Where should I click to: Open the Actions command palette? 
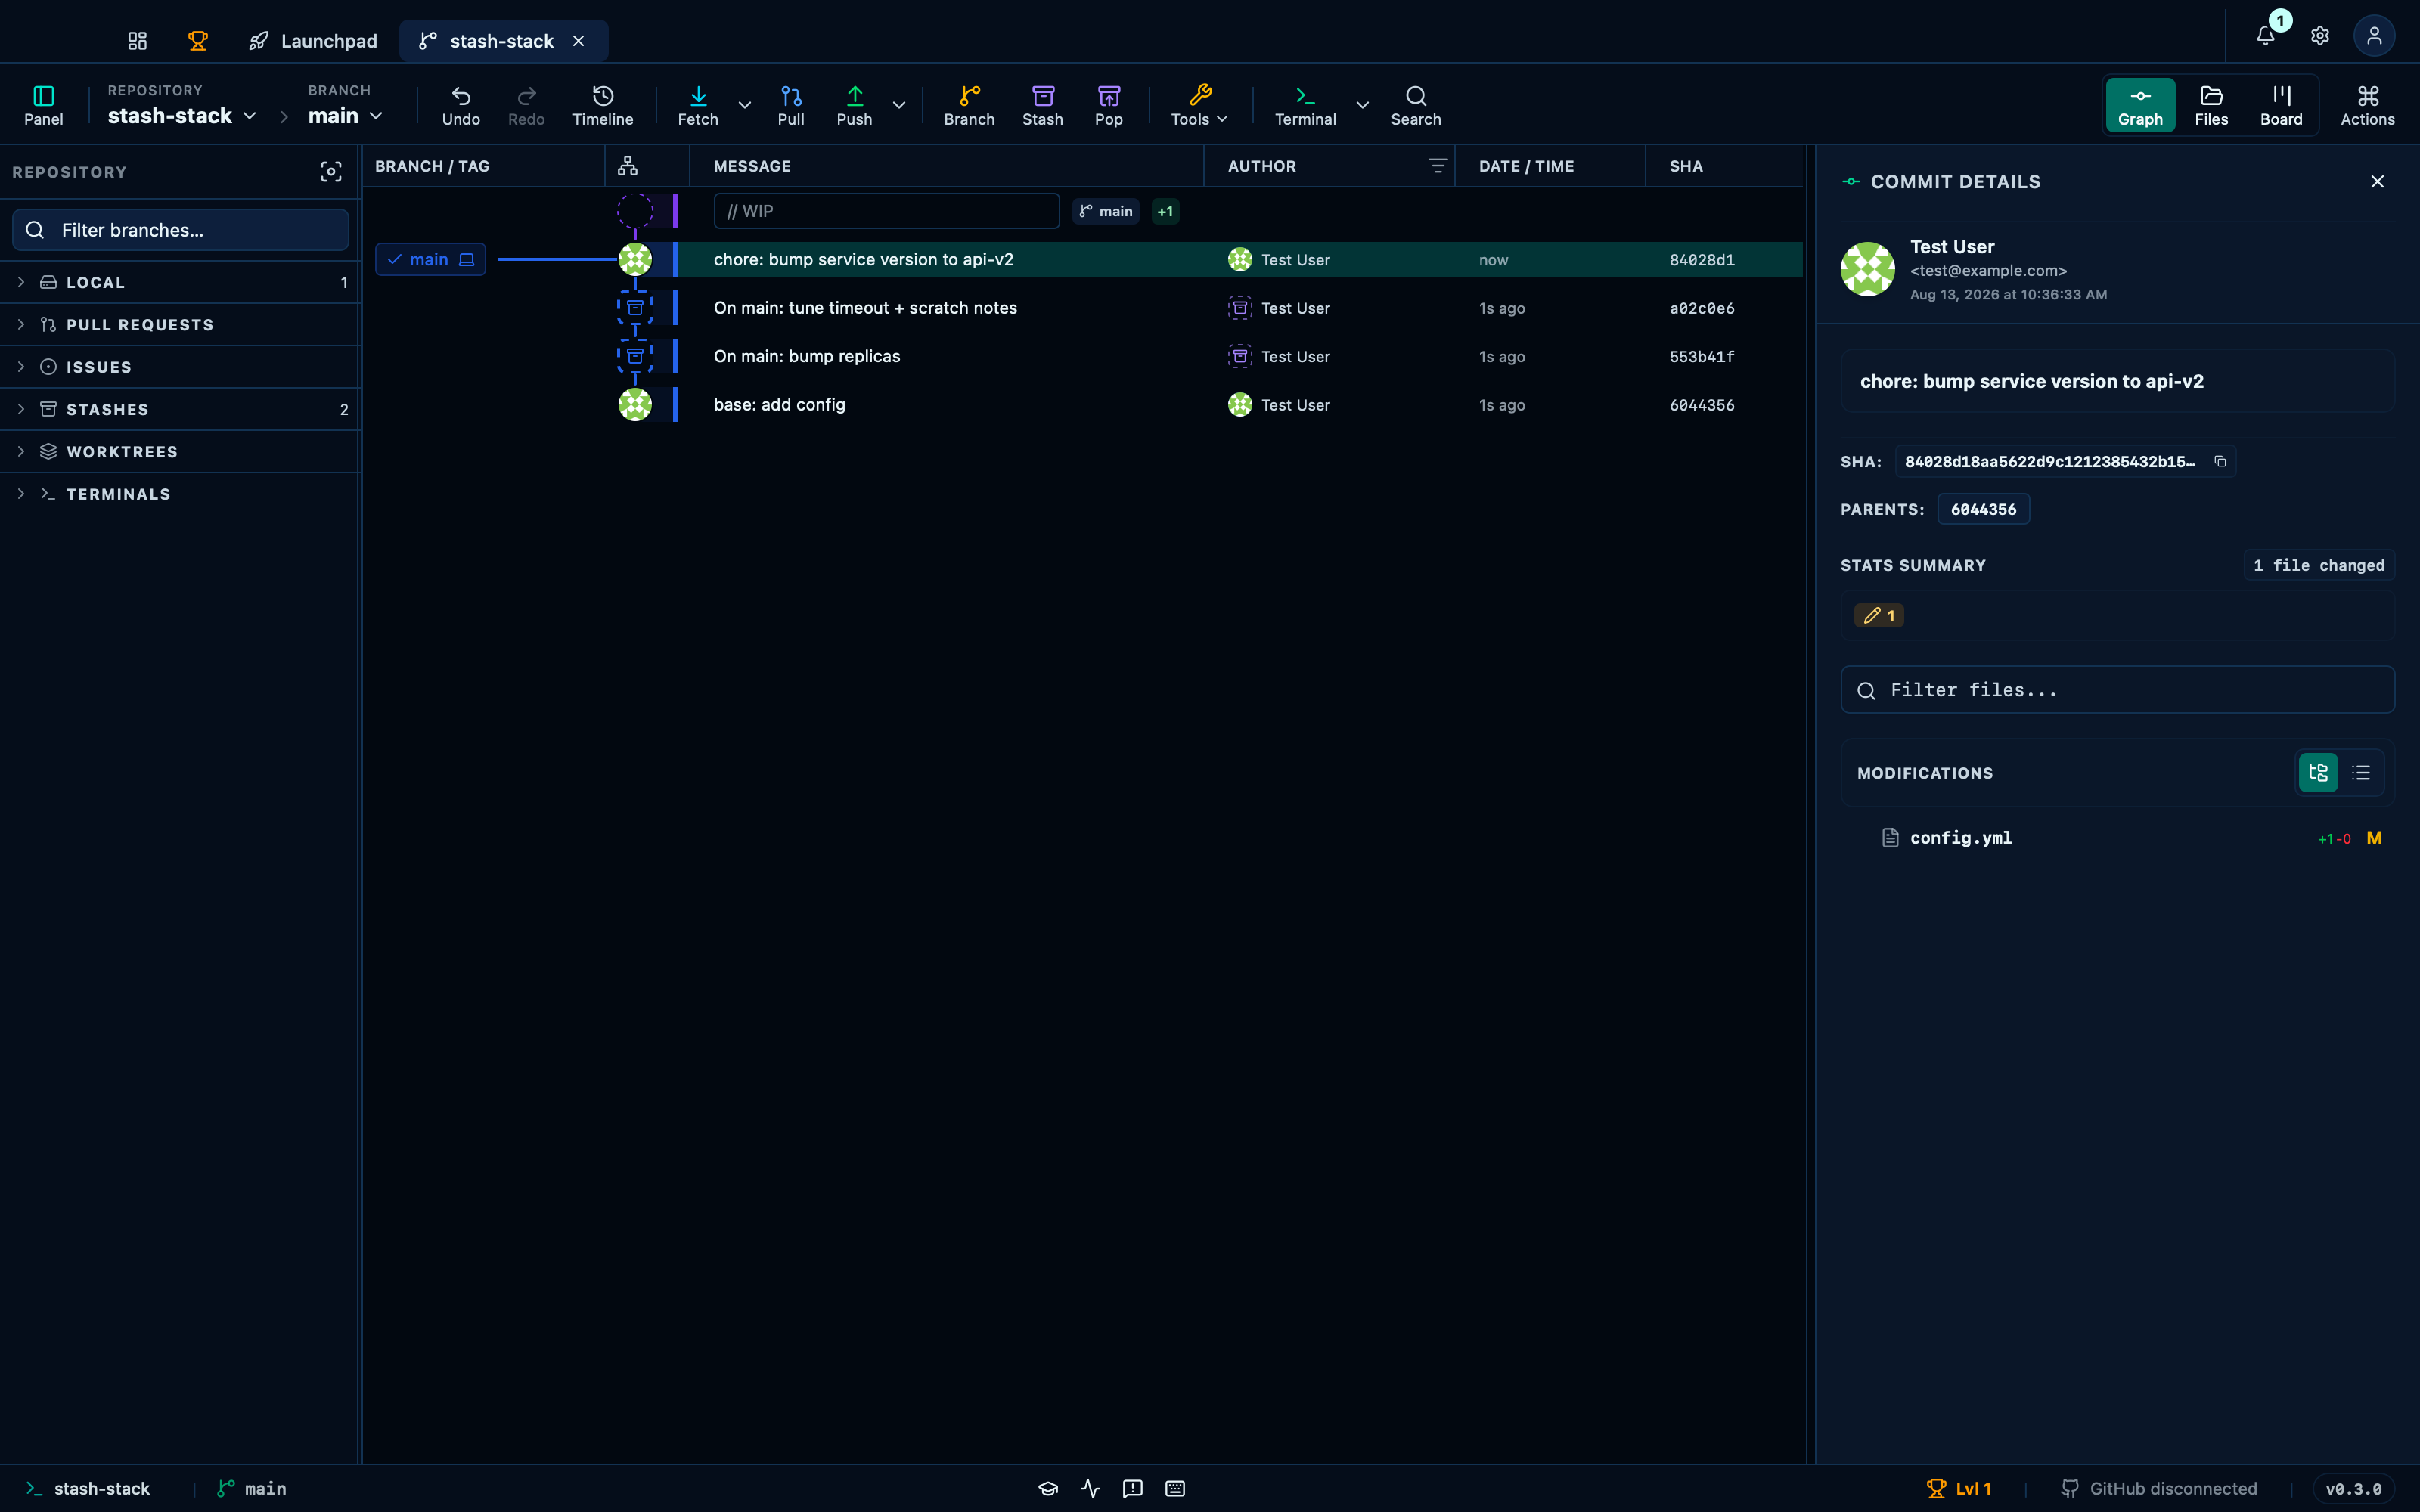point(2367,105)
